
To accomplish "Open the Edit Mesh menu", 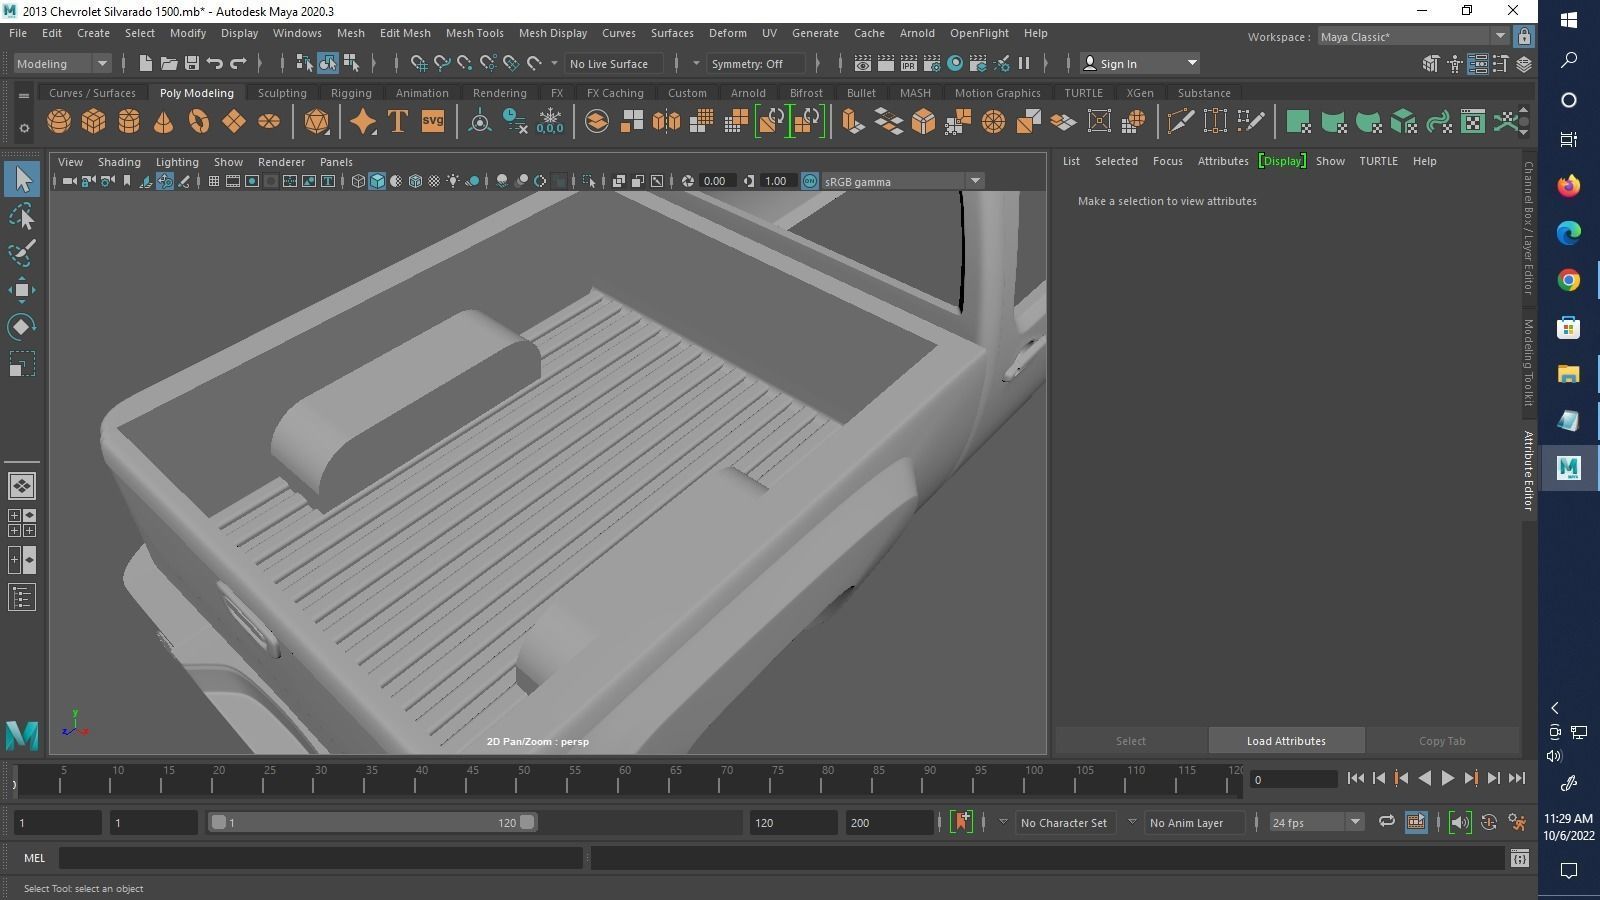I will click(x=405, y=33).
